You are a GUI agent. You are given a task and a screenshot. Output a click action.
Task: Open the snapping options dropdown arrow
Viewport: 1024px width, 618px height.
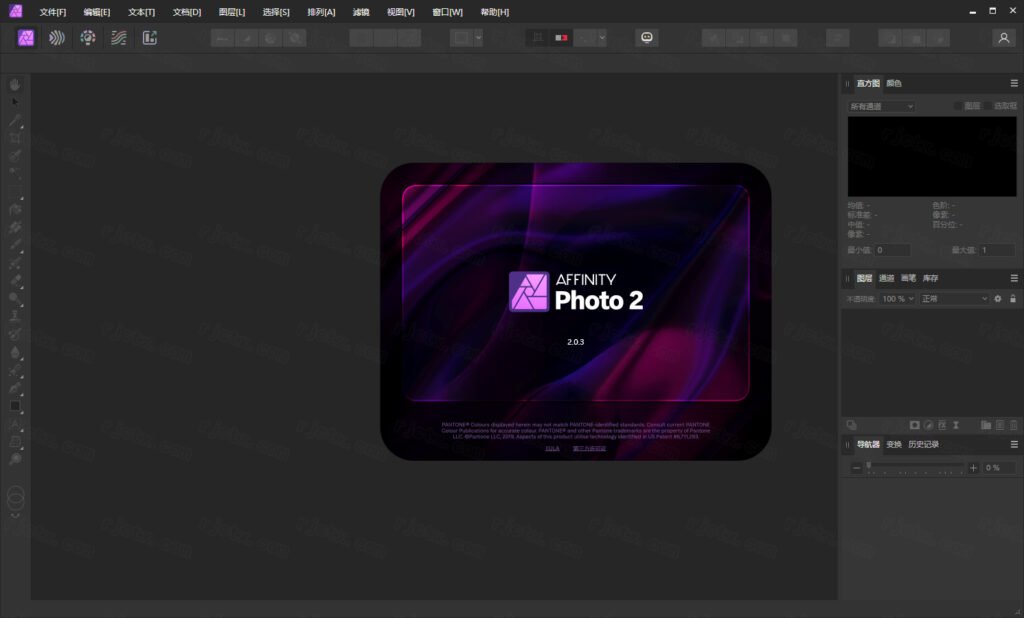602,38
